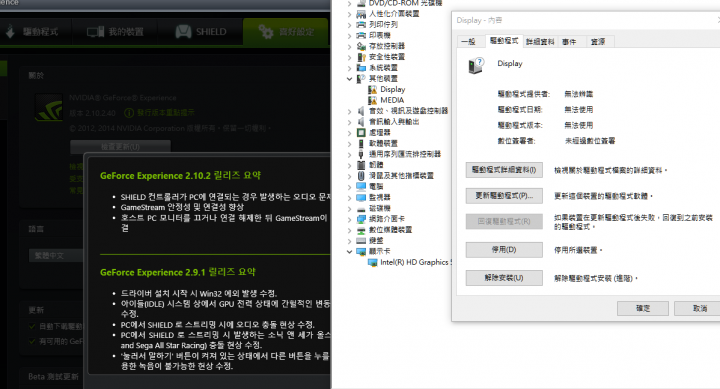Click the NVIDIA GeForce Experience logo

[49, 107]
